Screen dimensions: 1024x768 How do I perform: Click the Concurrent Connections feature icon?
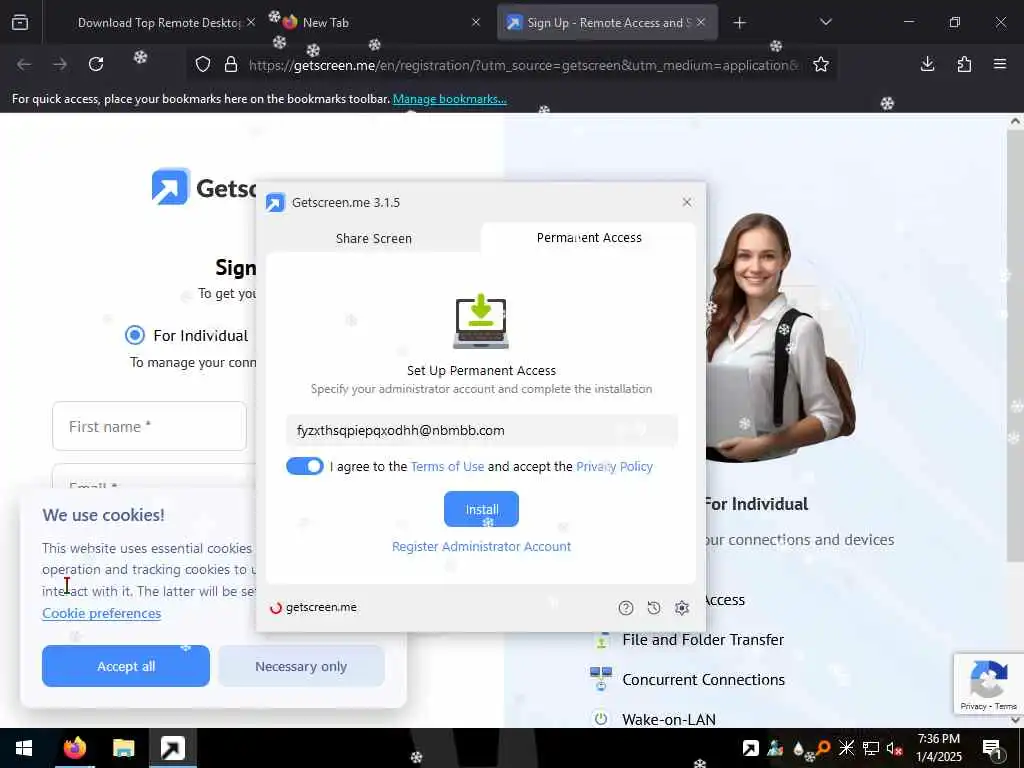click(x=601, y=679)
